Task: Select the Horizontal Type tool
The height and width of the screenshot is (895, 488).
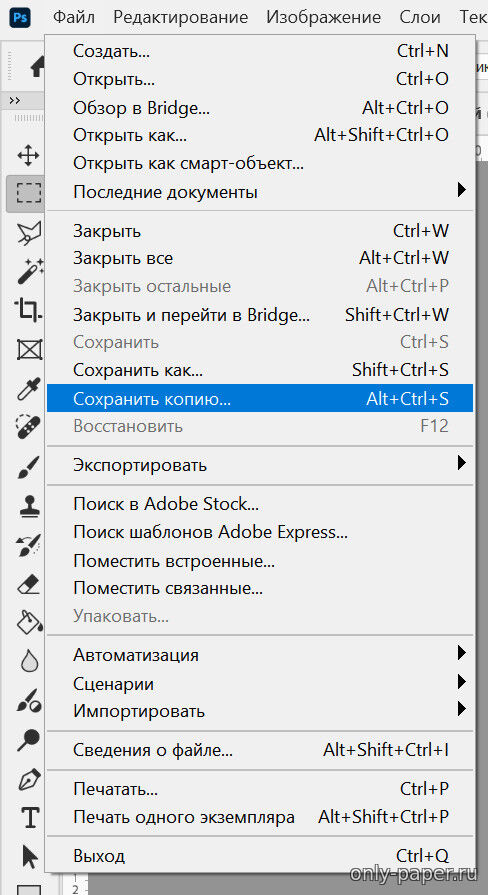Action: 29,817
